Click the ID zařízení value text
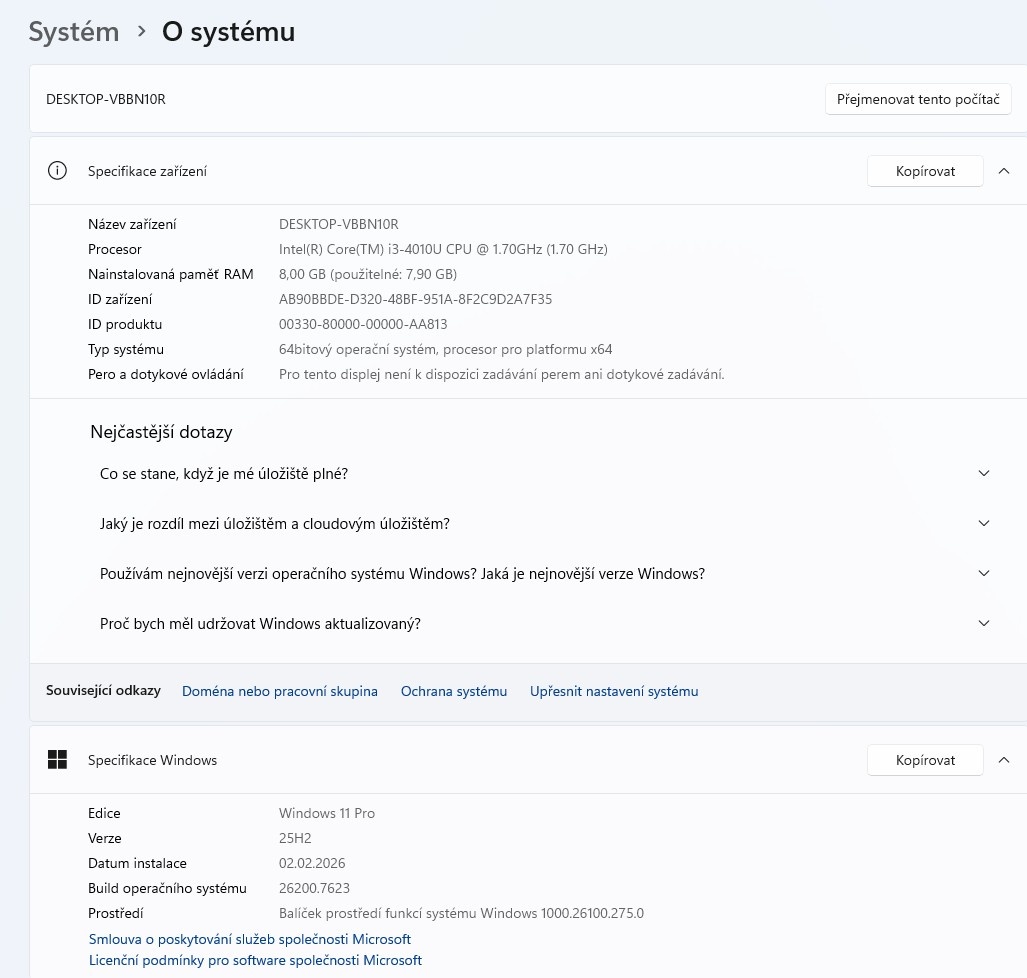 tap(415, 299)
